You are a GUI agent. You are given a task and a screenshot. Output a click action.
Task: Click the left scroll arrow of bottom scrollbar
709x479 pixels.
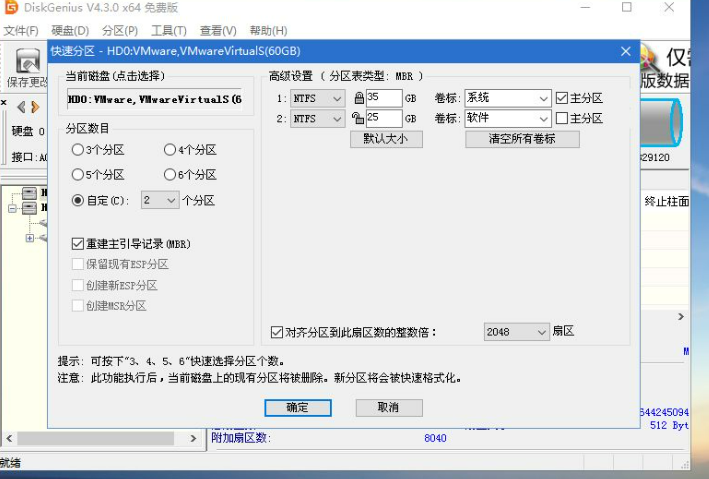coord(9,438)
